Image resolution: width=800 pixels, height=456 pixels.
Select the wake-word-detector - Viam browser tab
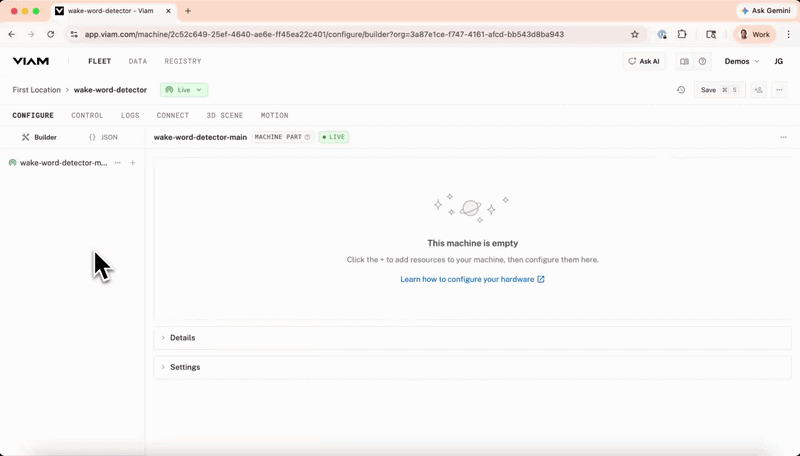[113, 11]
